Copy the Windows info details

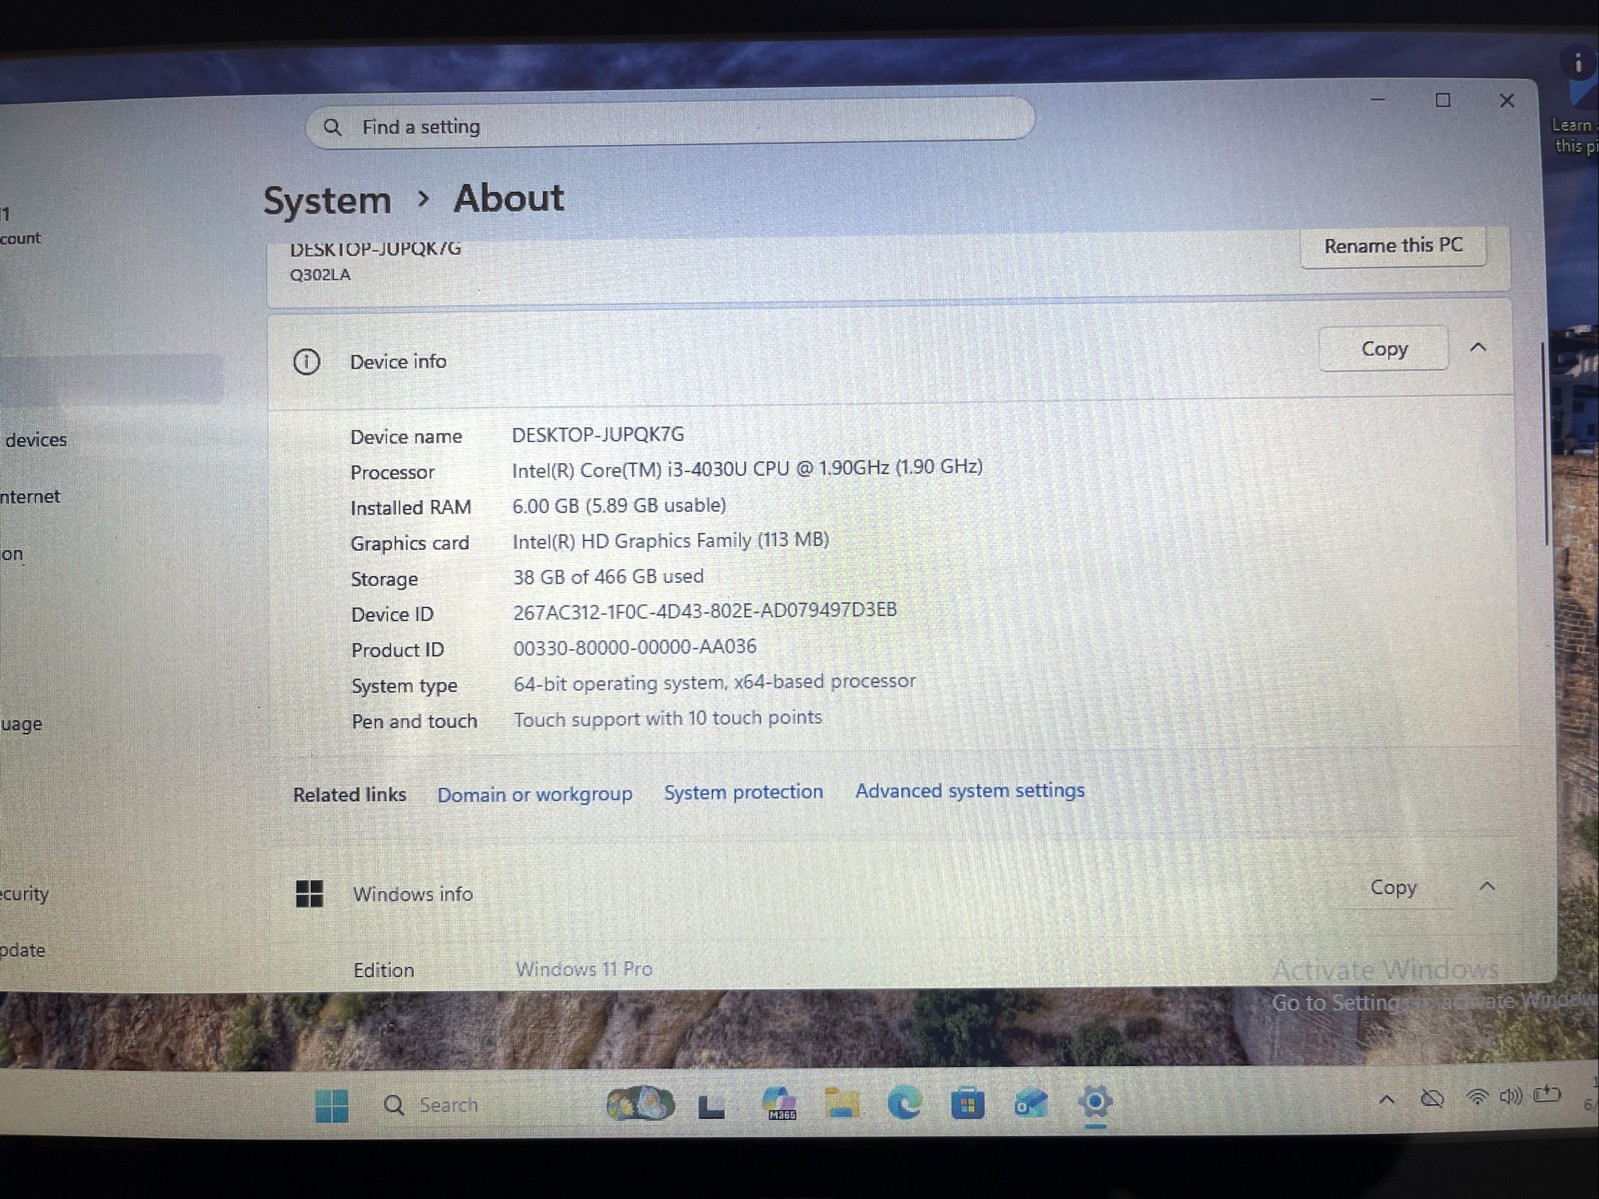(x=1393, y=887)
